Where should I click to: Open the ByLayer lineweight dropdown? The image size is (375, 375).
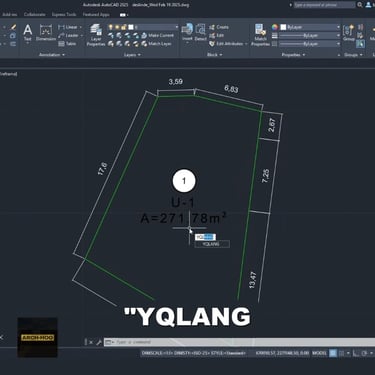click(x=338, y=35)
